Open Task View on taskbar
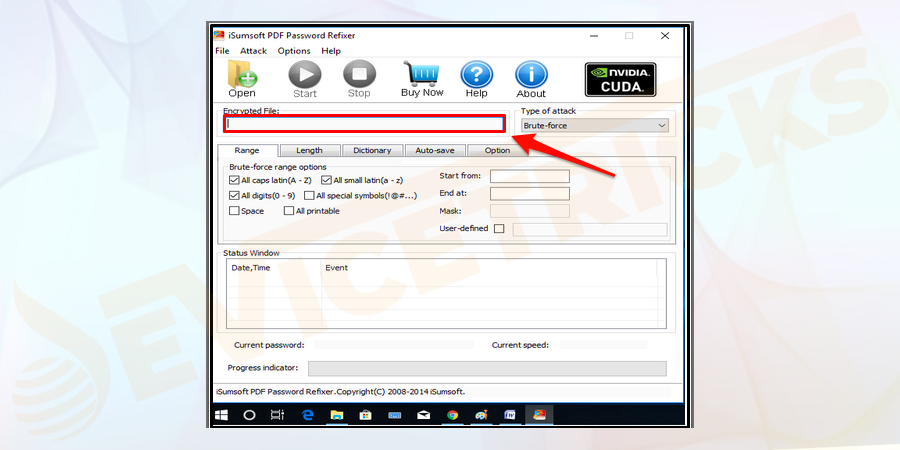900x450 pixels. click(277, 415)
